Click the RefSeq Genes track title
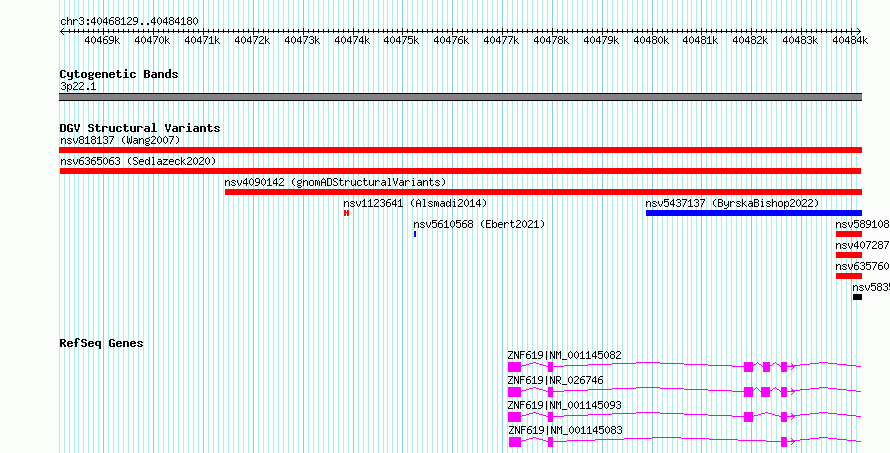The width and height of the screenshot is (890, 453). tap(102, 343)
